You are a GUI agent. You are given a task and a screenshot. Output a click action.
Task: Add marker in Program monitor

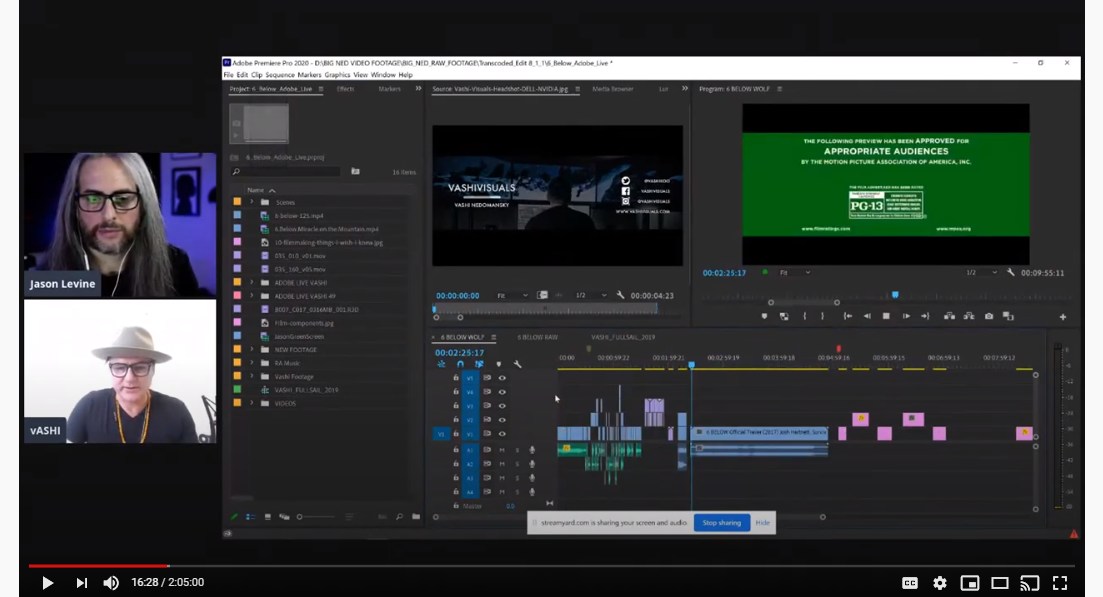[x=765, y=316]
